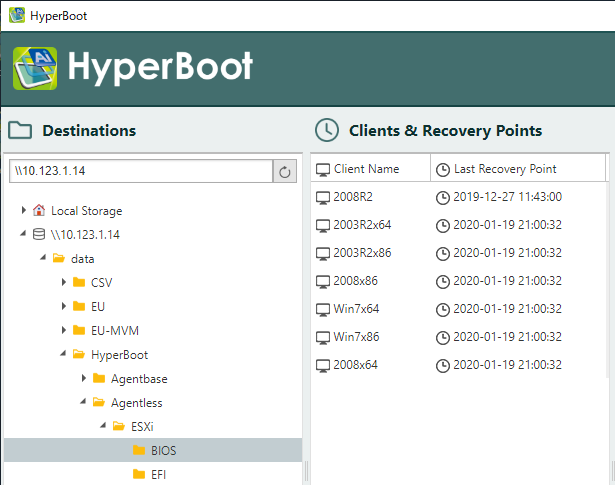Select the 2008x64 client entry

tap(357, 365)
